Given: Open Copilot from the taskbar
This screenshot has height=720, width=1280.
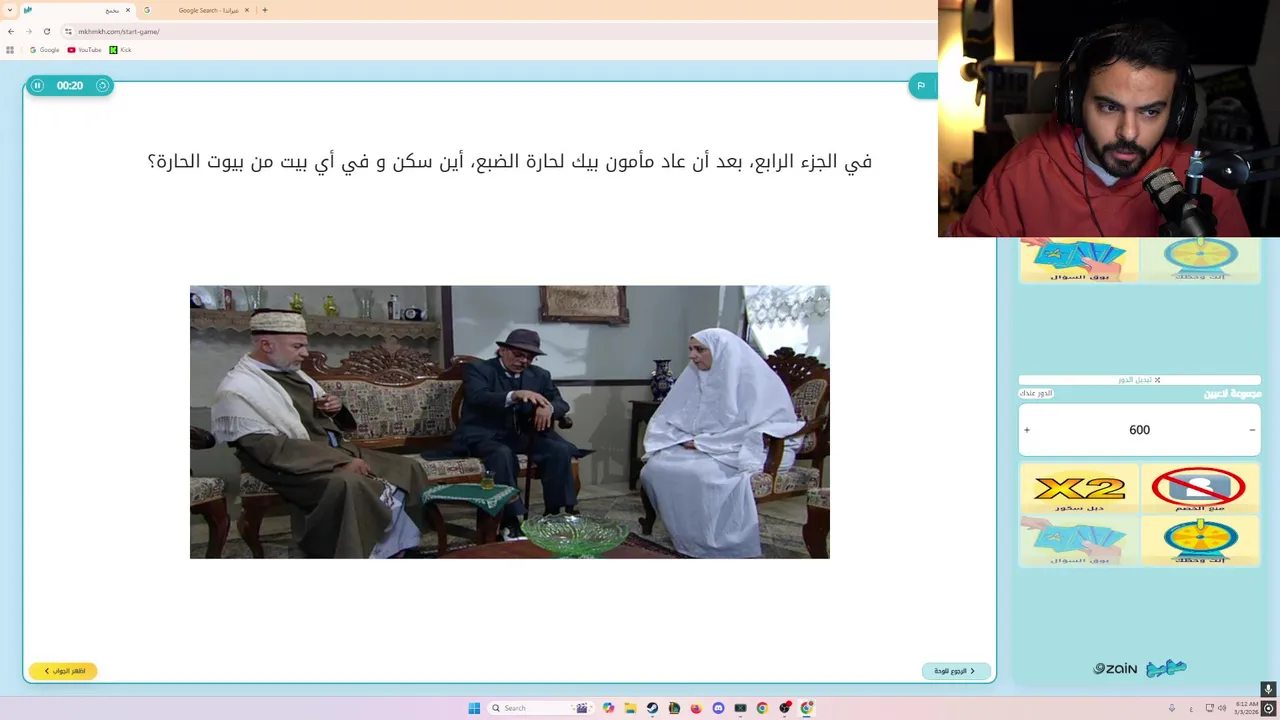Looking at the screenshot, I should click(x=608, y=708).
